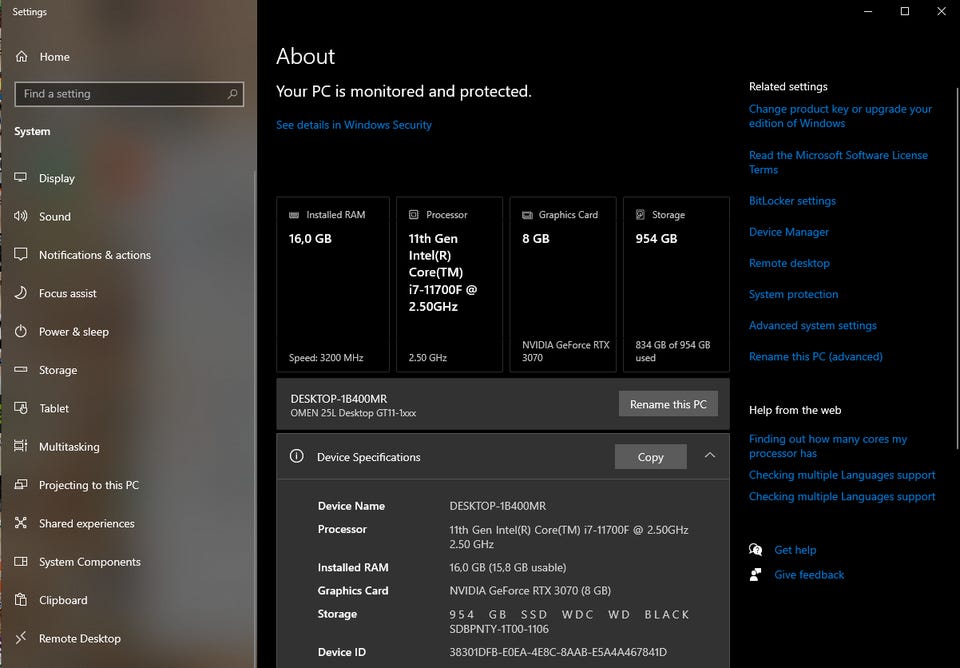Image resolution: width=960 pixels, height=668 pixels.
Task: Click the DESKTOP-1B400MR Device Name value
Action: (497, 506)
